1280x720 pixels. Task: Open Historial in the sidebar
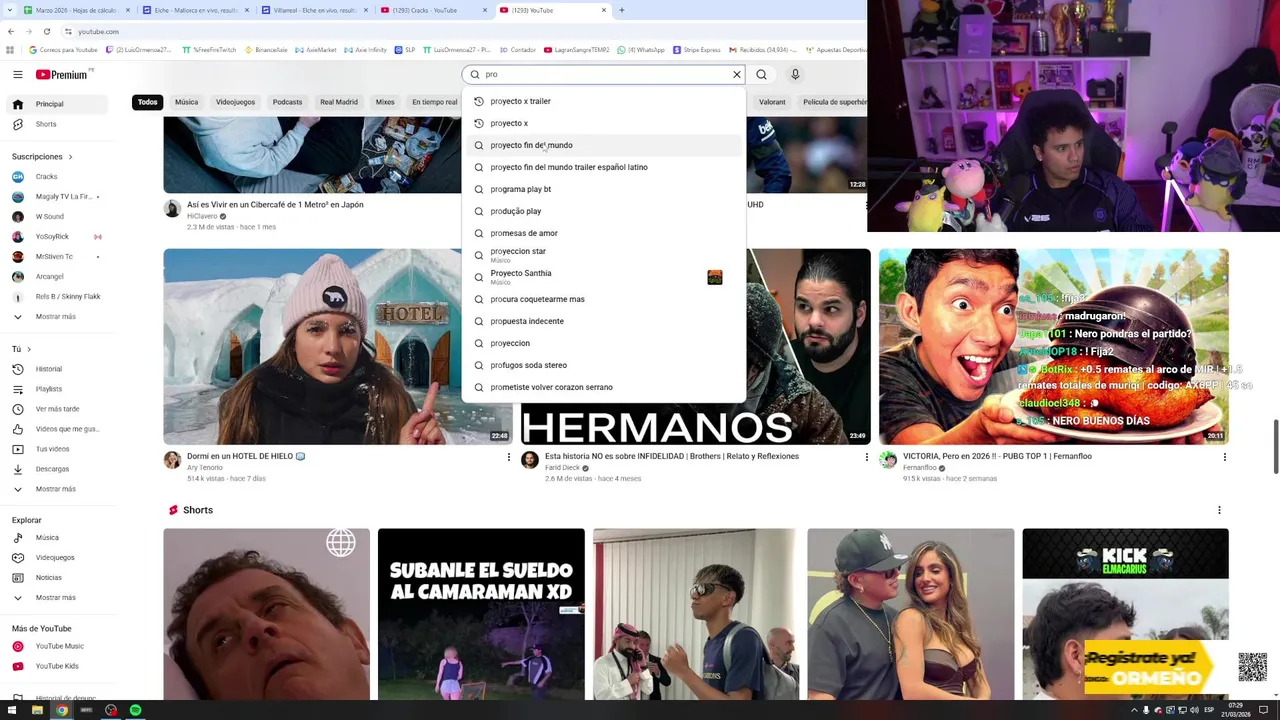tap(55, 369)
